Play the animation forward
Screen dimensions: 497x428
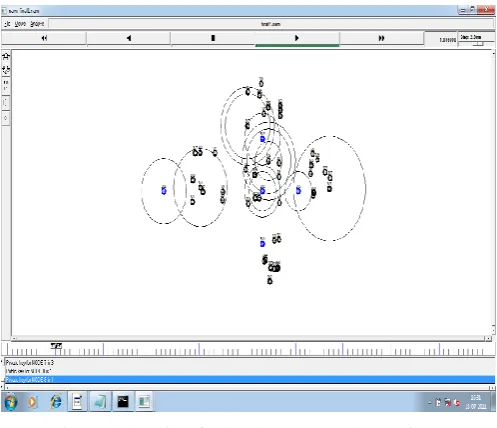[x=297, y=38]
